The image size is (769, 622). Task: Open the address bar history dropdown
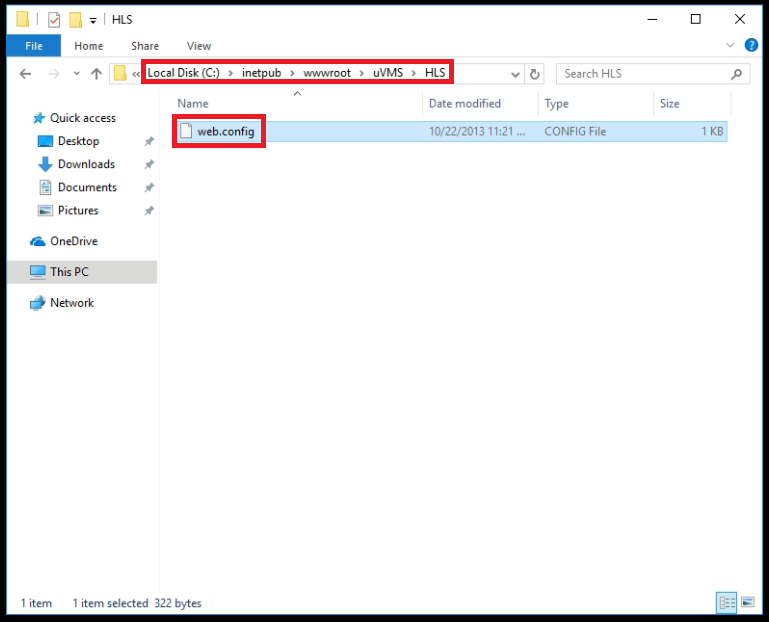click(x=515, y=75)
